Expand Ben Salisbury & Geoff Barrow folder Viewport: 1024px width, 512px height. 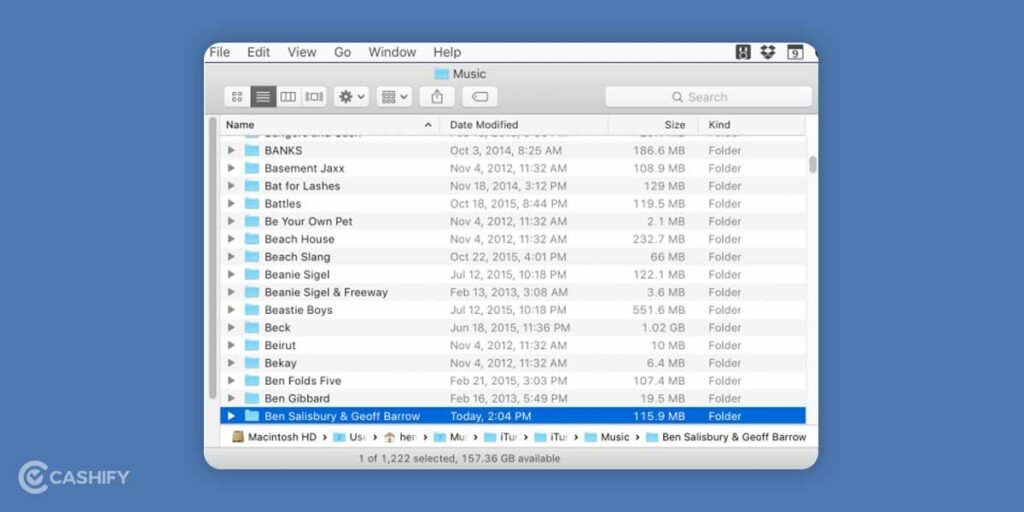pyautogui.click(x=231, y=416)
